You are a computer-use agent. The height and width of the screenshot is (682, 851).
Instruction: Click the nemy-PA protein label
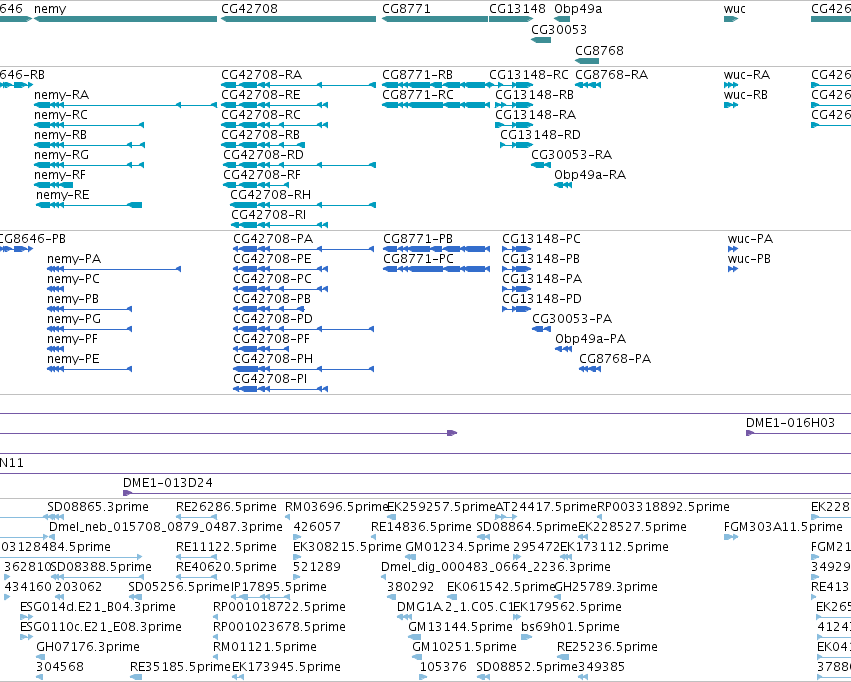pos(74,259)
